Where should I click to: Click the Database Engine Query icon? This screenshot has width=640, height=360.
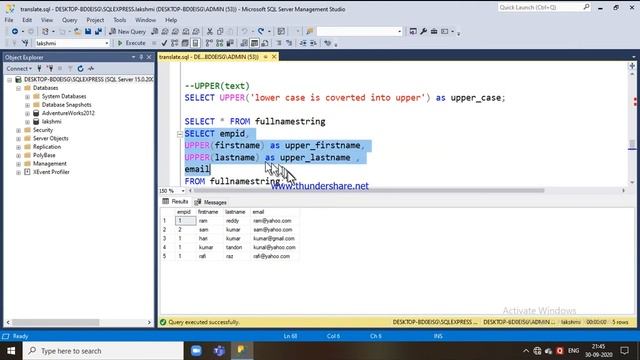click(x=155, y=31)
